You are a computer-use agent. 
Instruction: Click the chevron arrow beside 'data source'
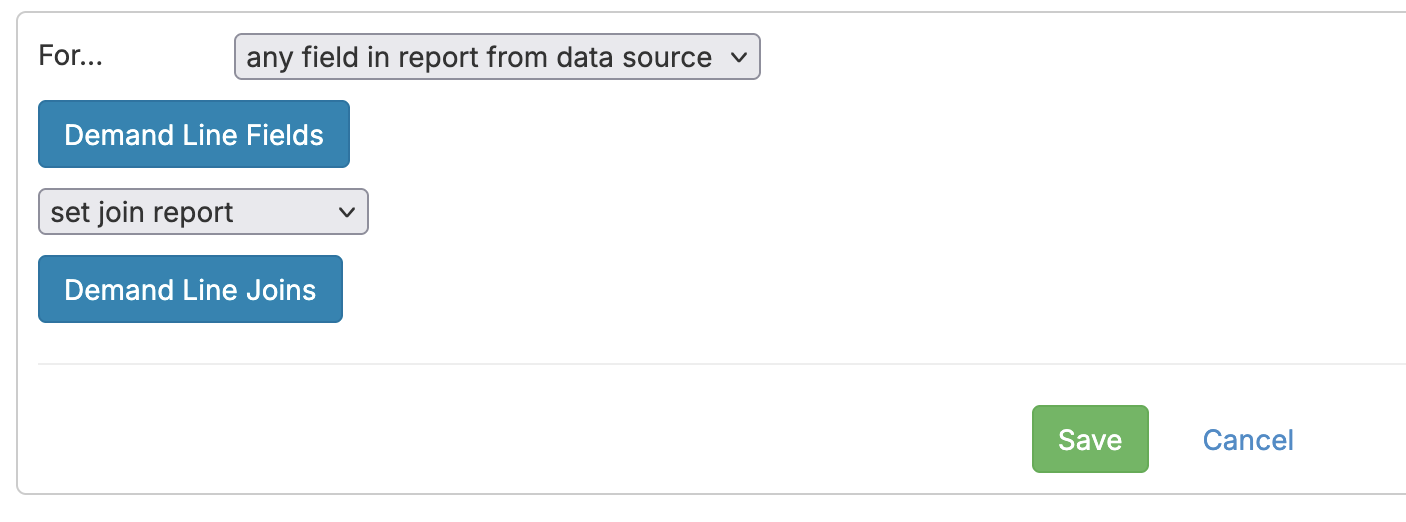point(739,57)
